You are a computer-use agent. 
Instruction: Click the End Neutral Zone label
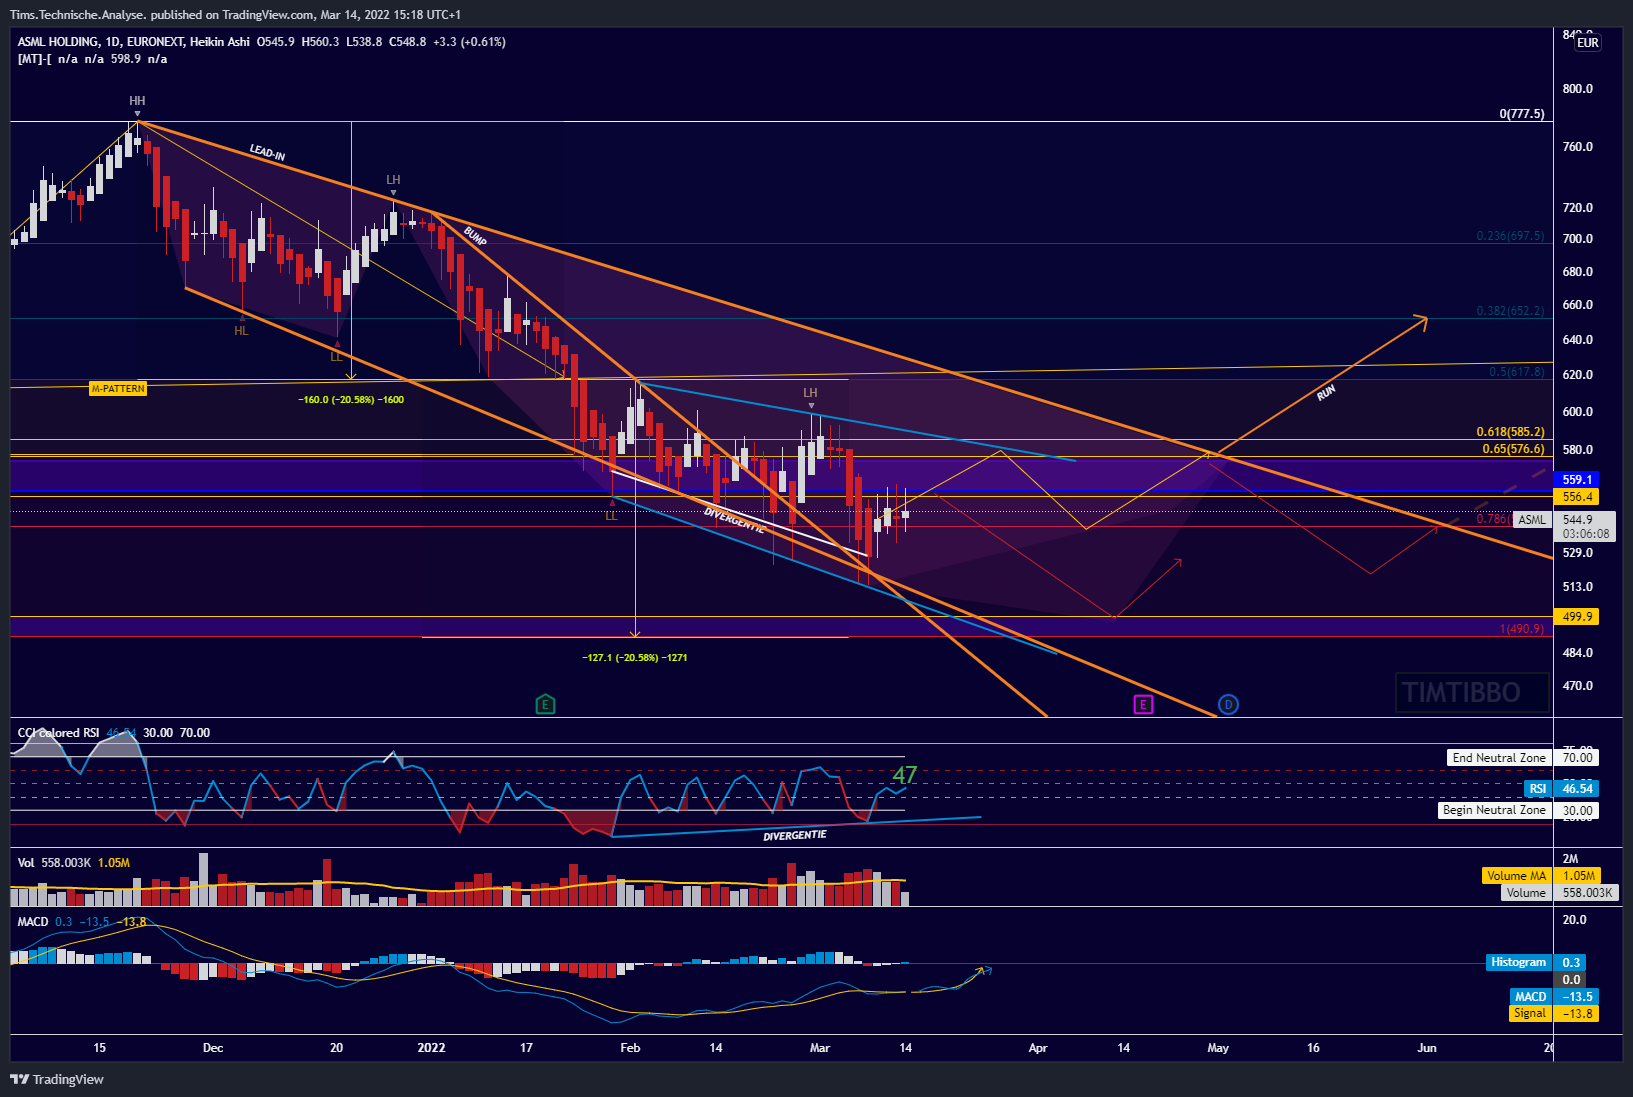tap(1499, 758)
